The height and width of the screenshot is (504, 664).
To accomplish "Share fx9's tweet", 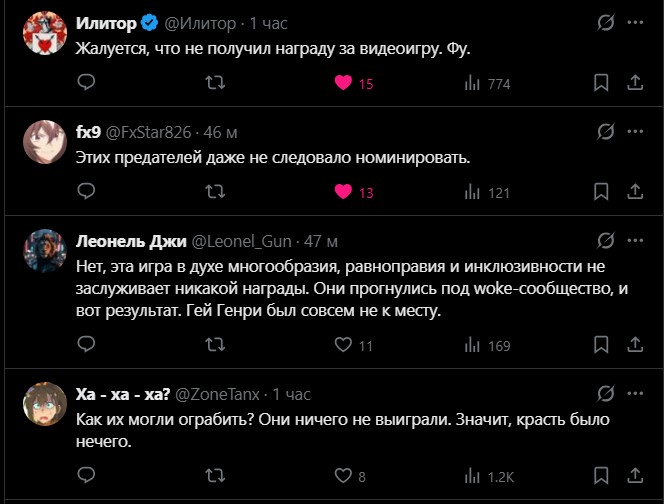I will [x=636, y=192].
